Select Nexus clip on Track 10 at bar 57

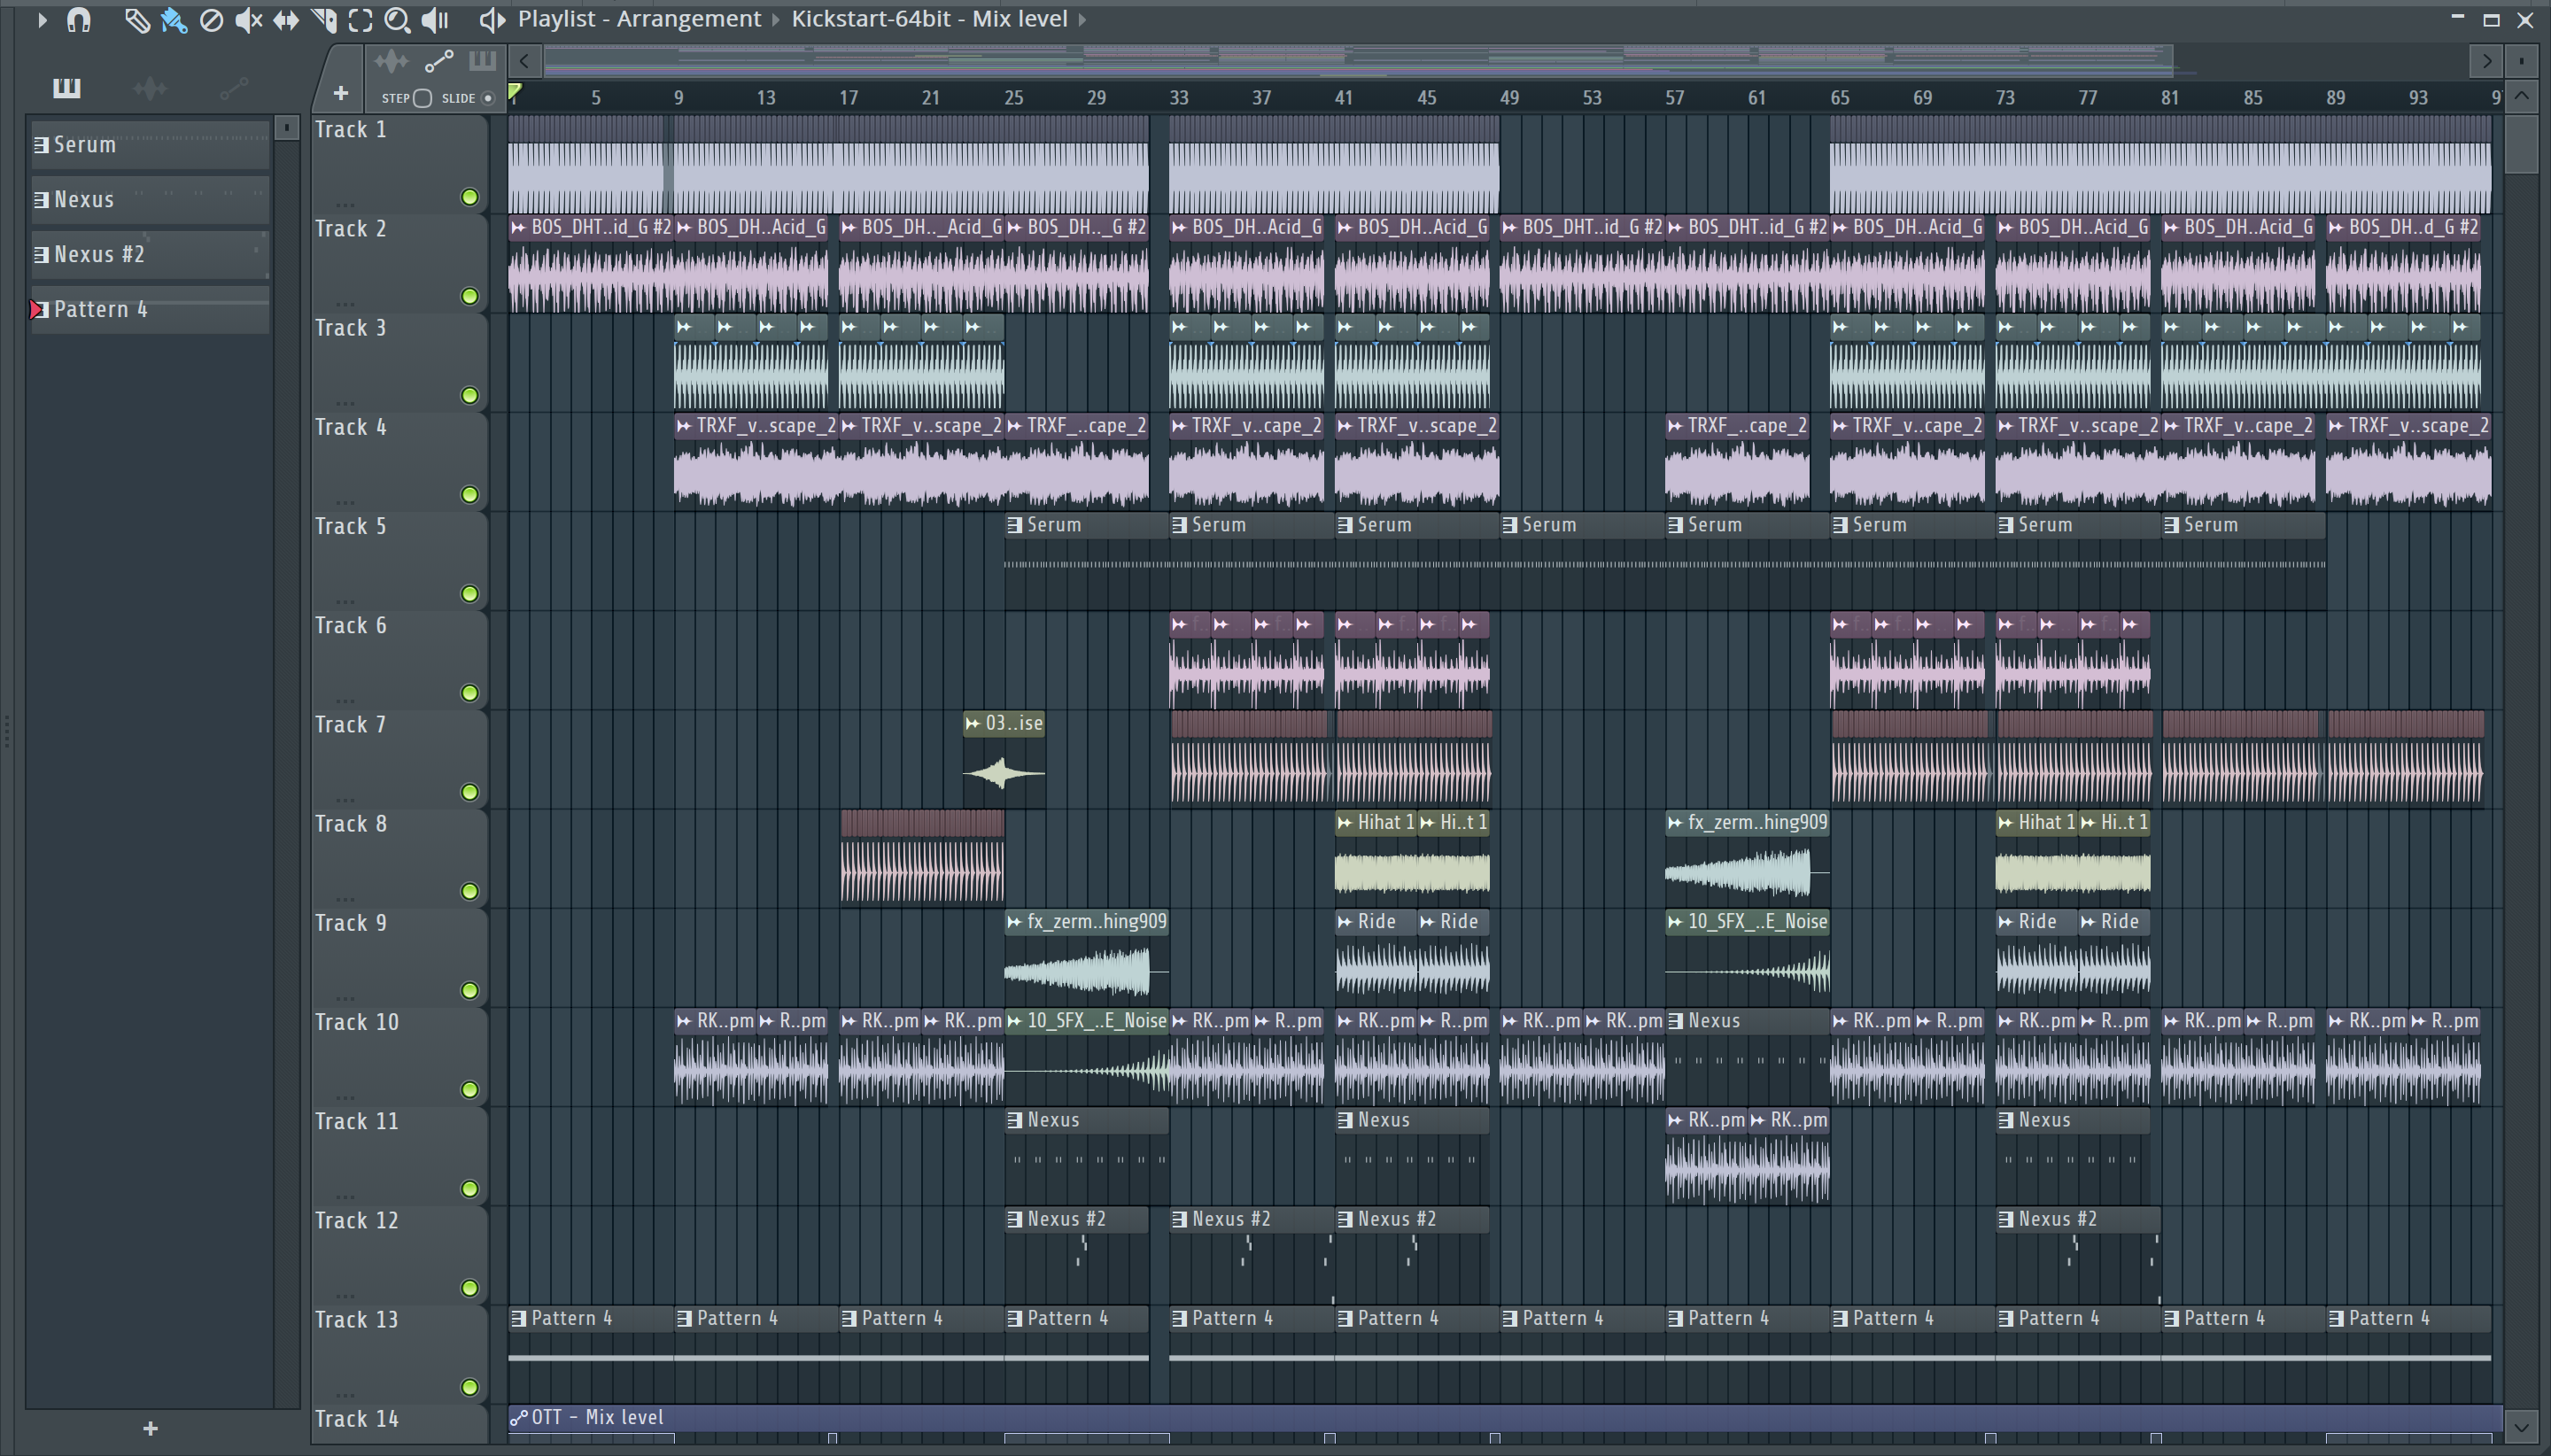pyautogui.click(x=1747, y=1056)
